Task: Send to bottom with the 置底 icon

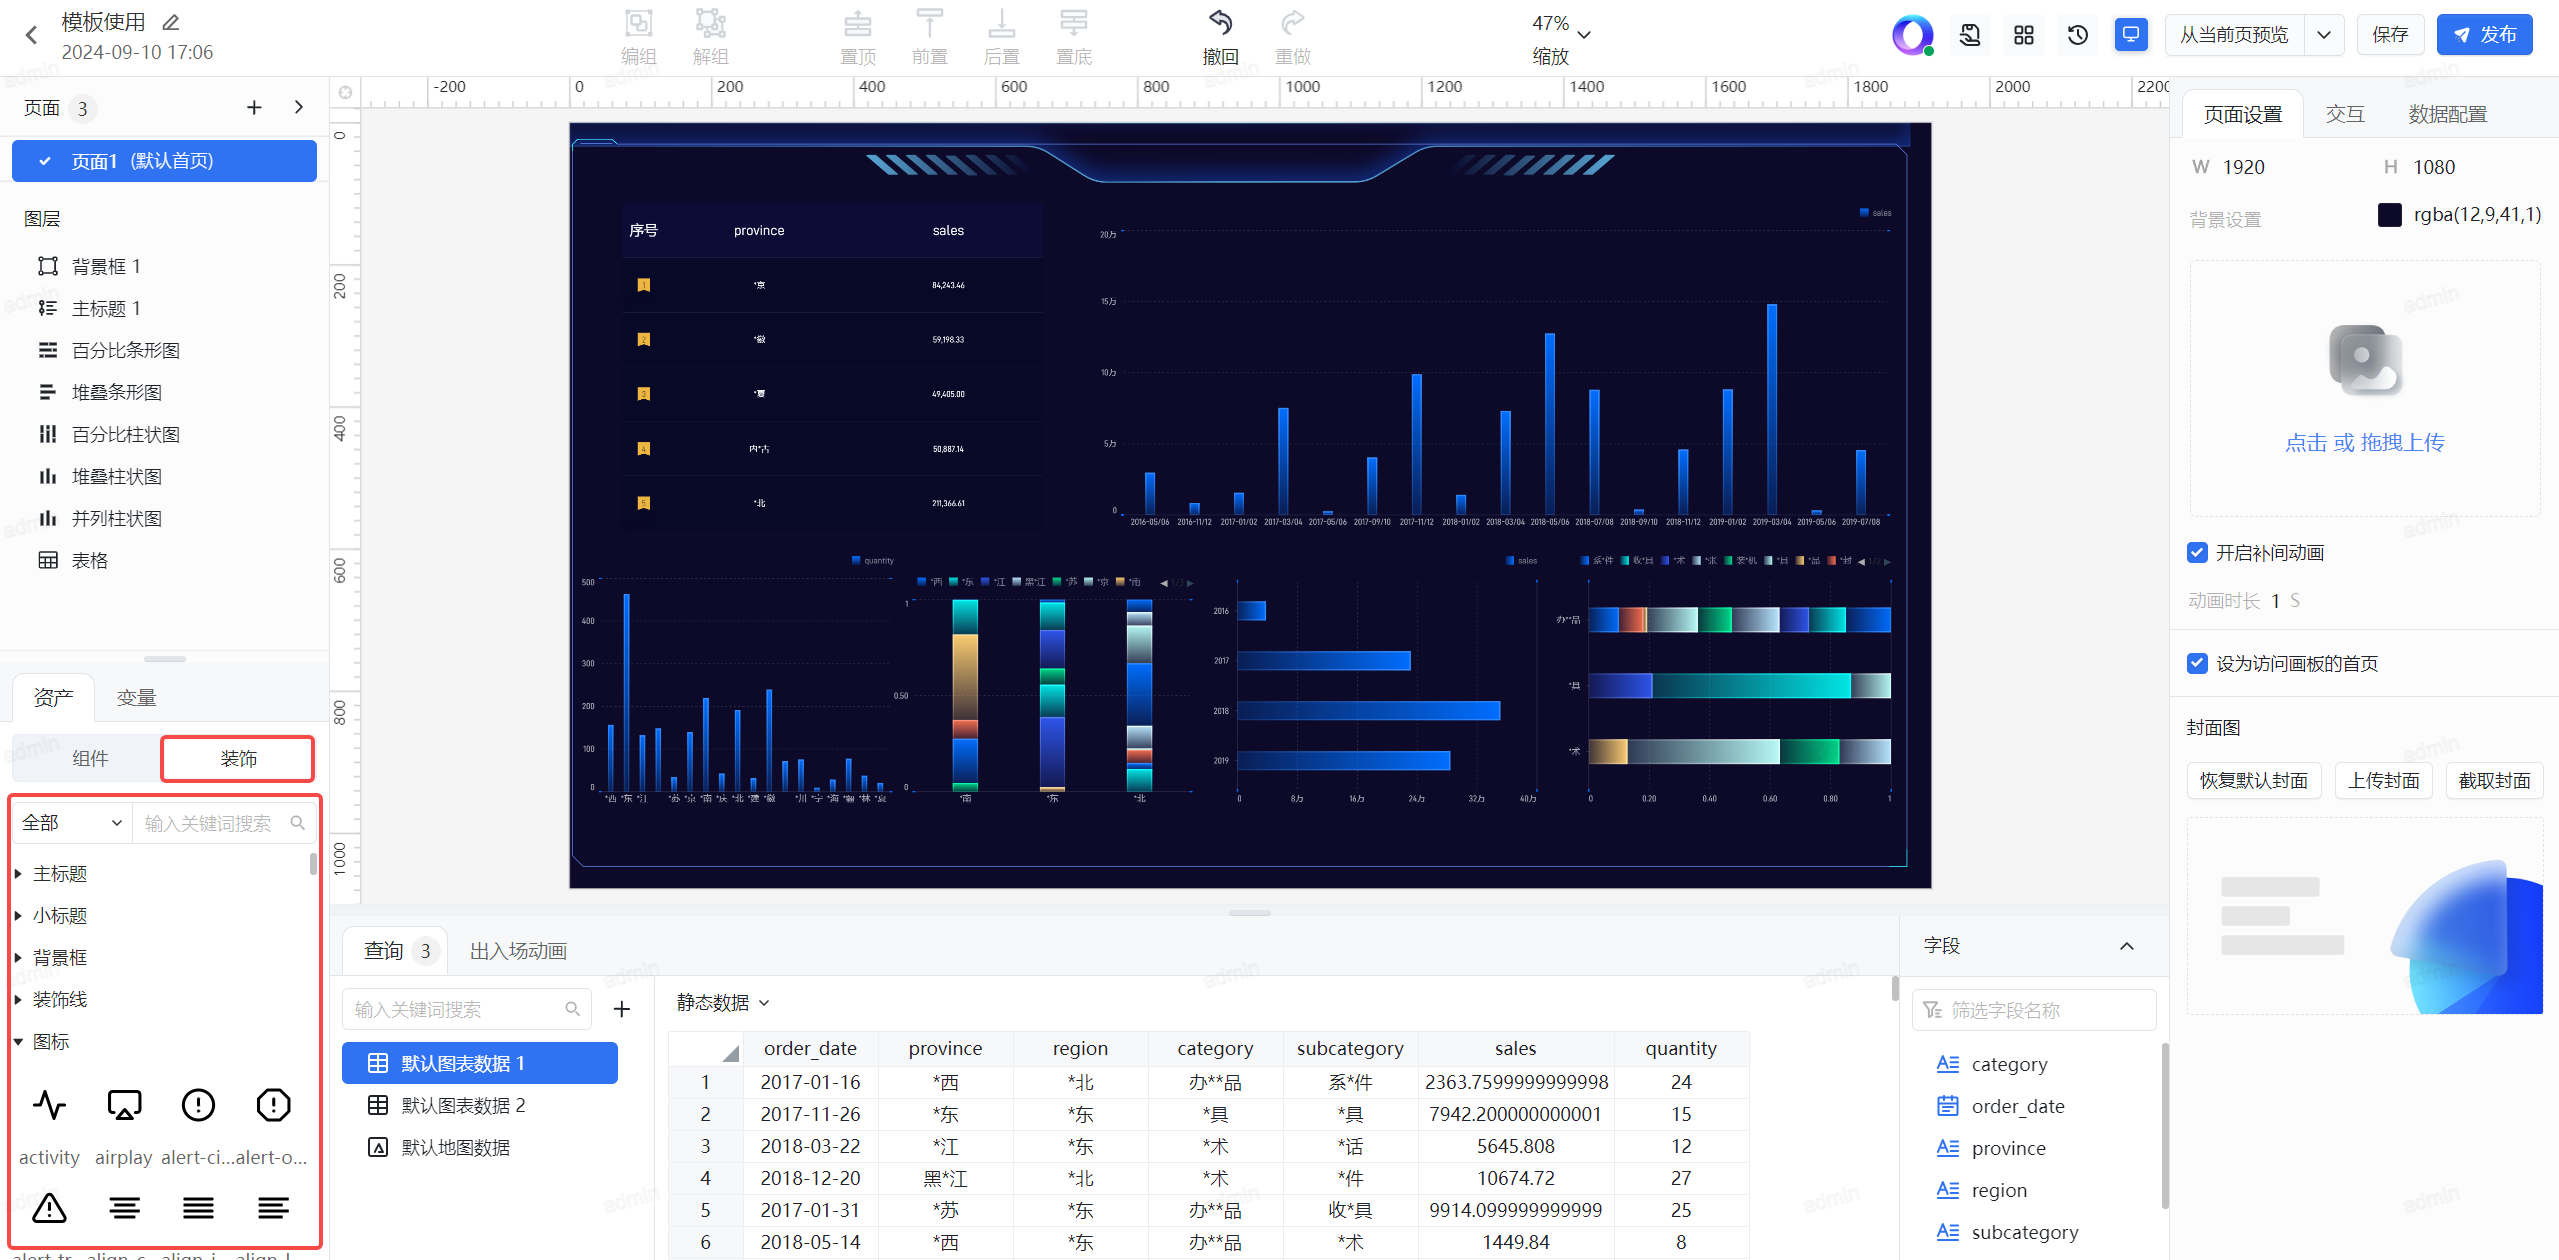Action: click(x=1073, y=24)
